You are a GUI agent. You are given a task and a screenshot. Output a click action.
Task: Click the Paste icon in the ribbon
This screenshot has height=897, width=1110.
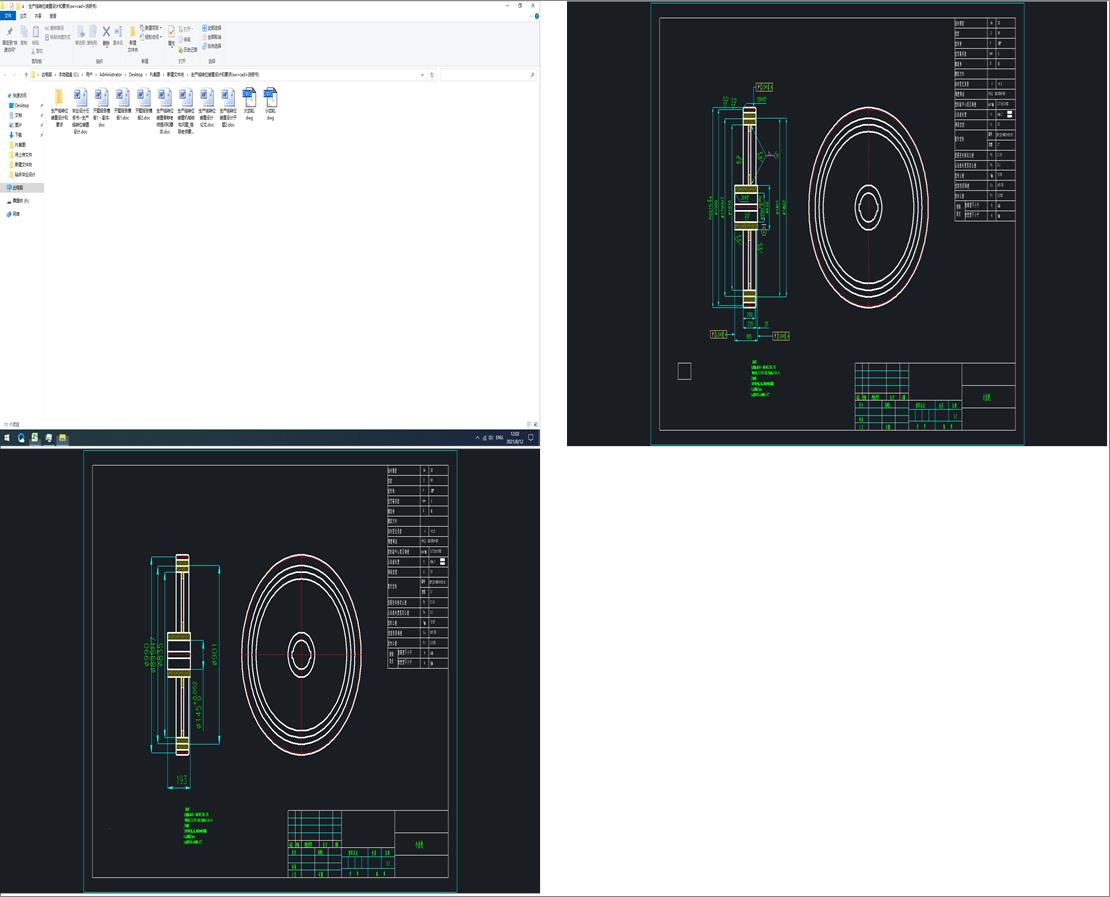35,32
